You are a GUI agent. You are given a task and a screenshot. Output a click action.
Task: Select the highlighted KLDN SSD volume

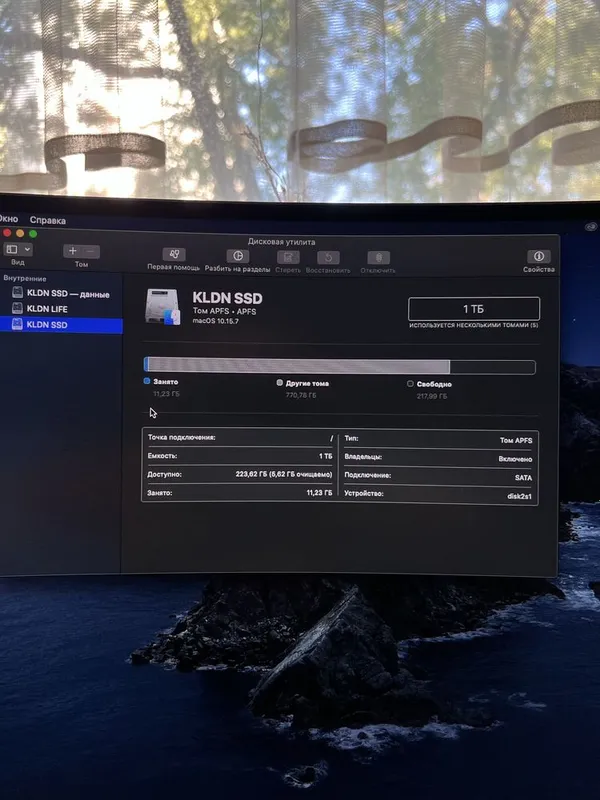click(x=61, y=324)
